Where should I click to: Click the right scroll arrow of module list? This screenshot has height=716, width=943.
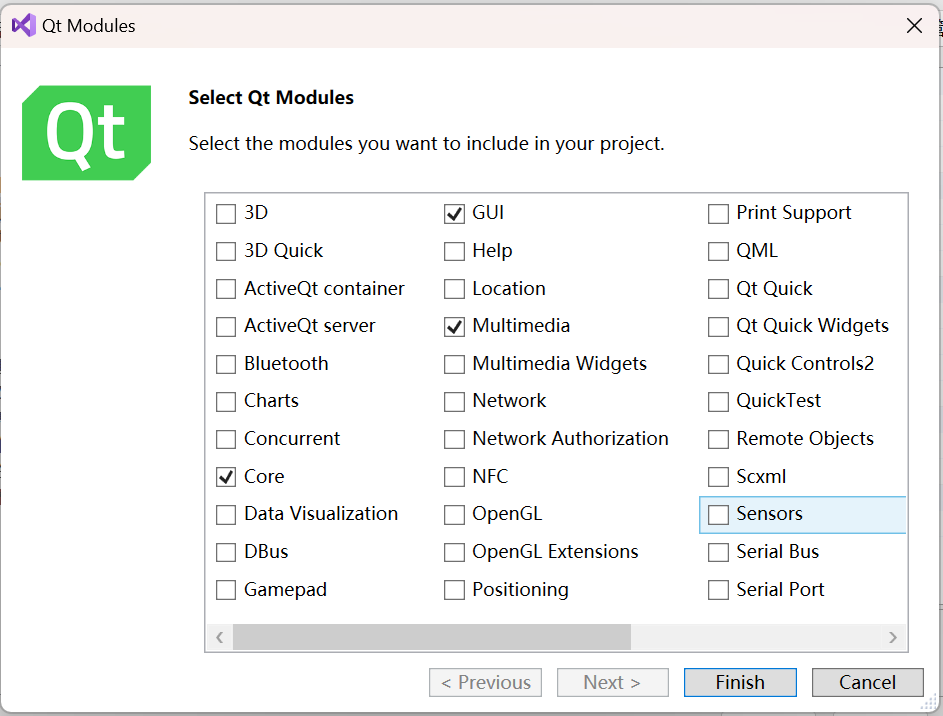pos(893,637)
